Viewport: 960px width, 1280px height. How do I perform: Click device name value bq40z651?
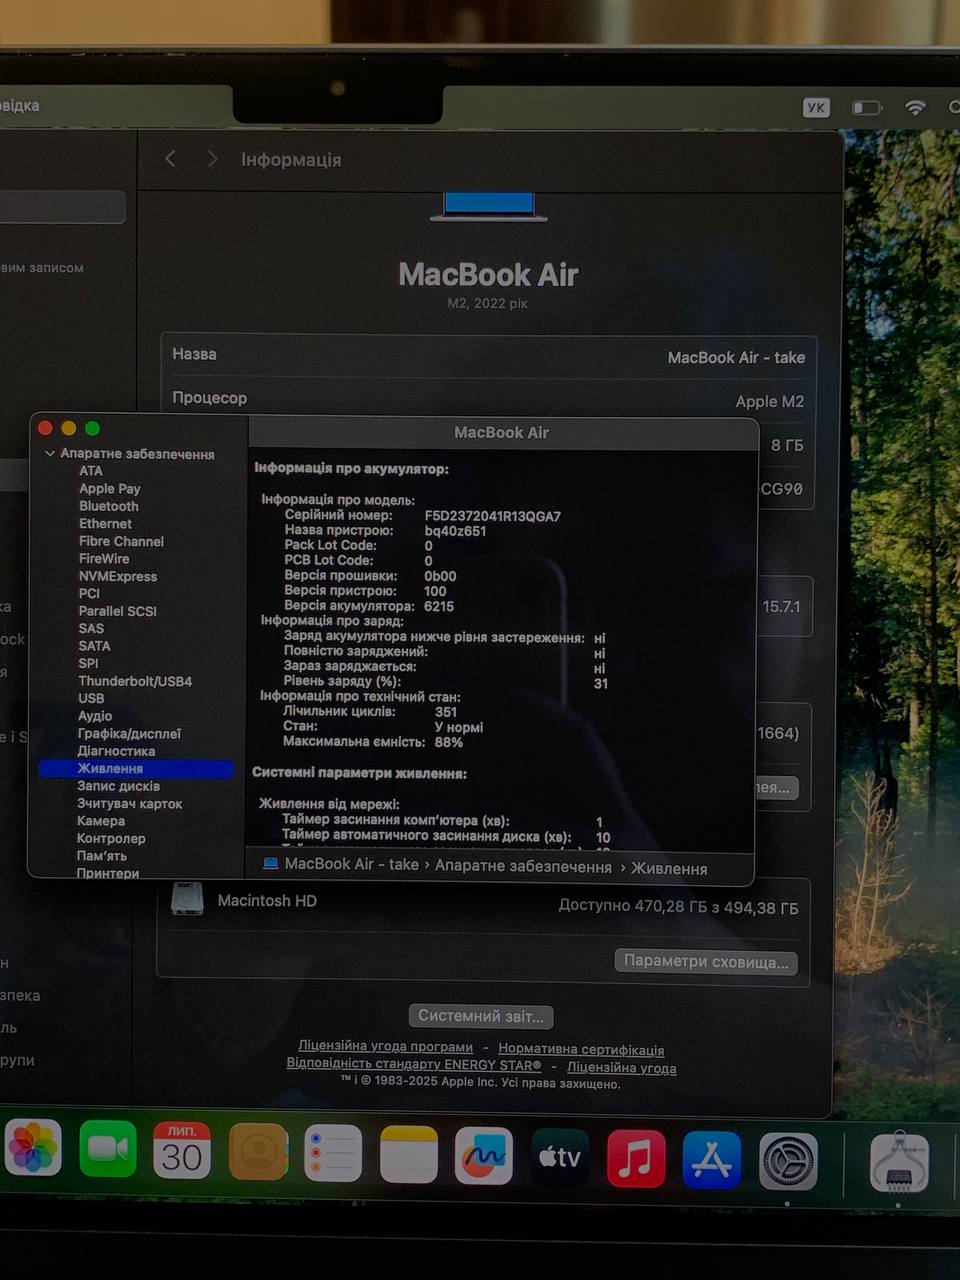coord(455,531)
